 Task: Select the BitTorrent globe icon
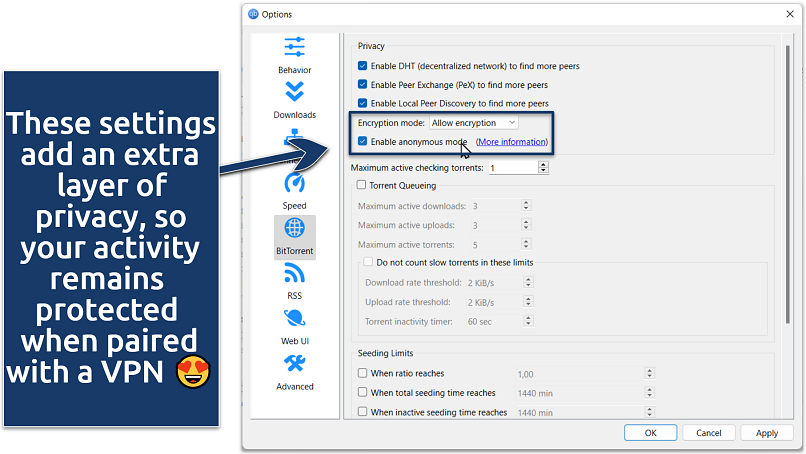[294, 229]
